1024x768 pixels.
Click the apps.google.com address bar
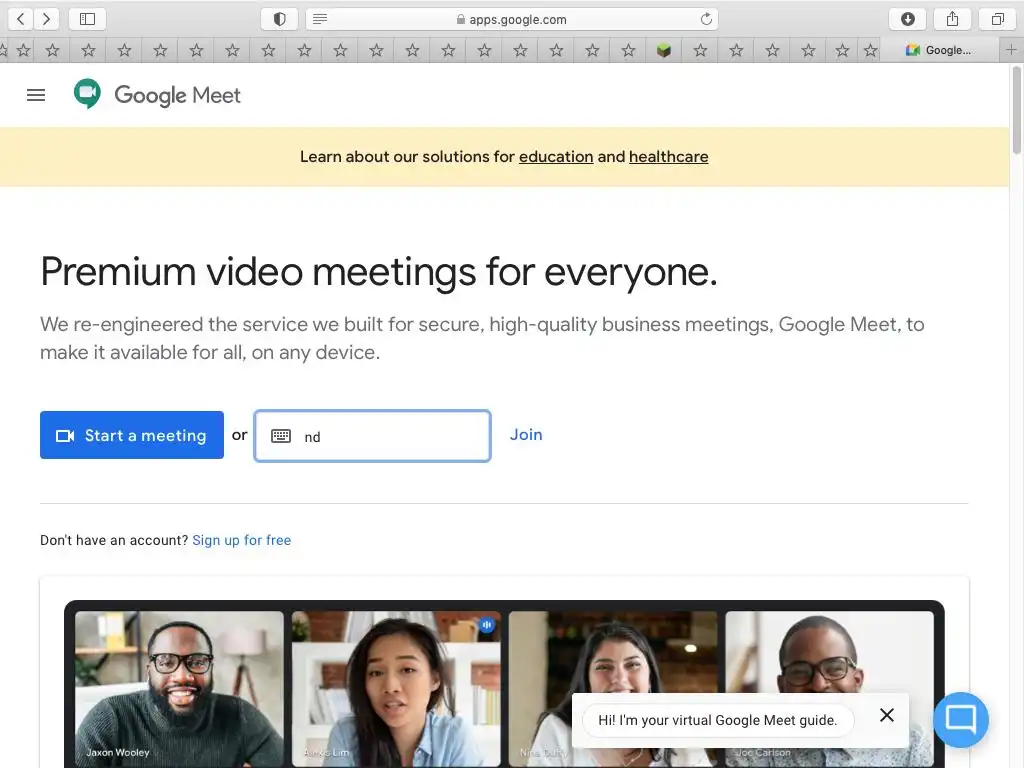[x=512, y=19]
